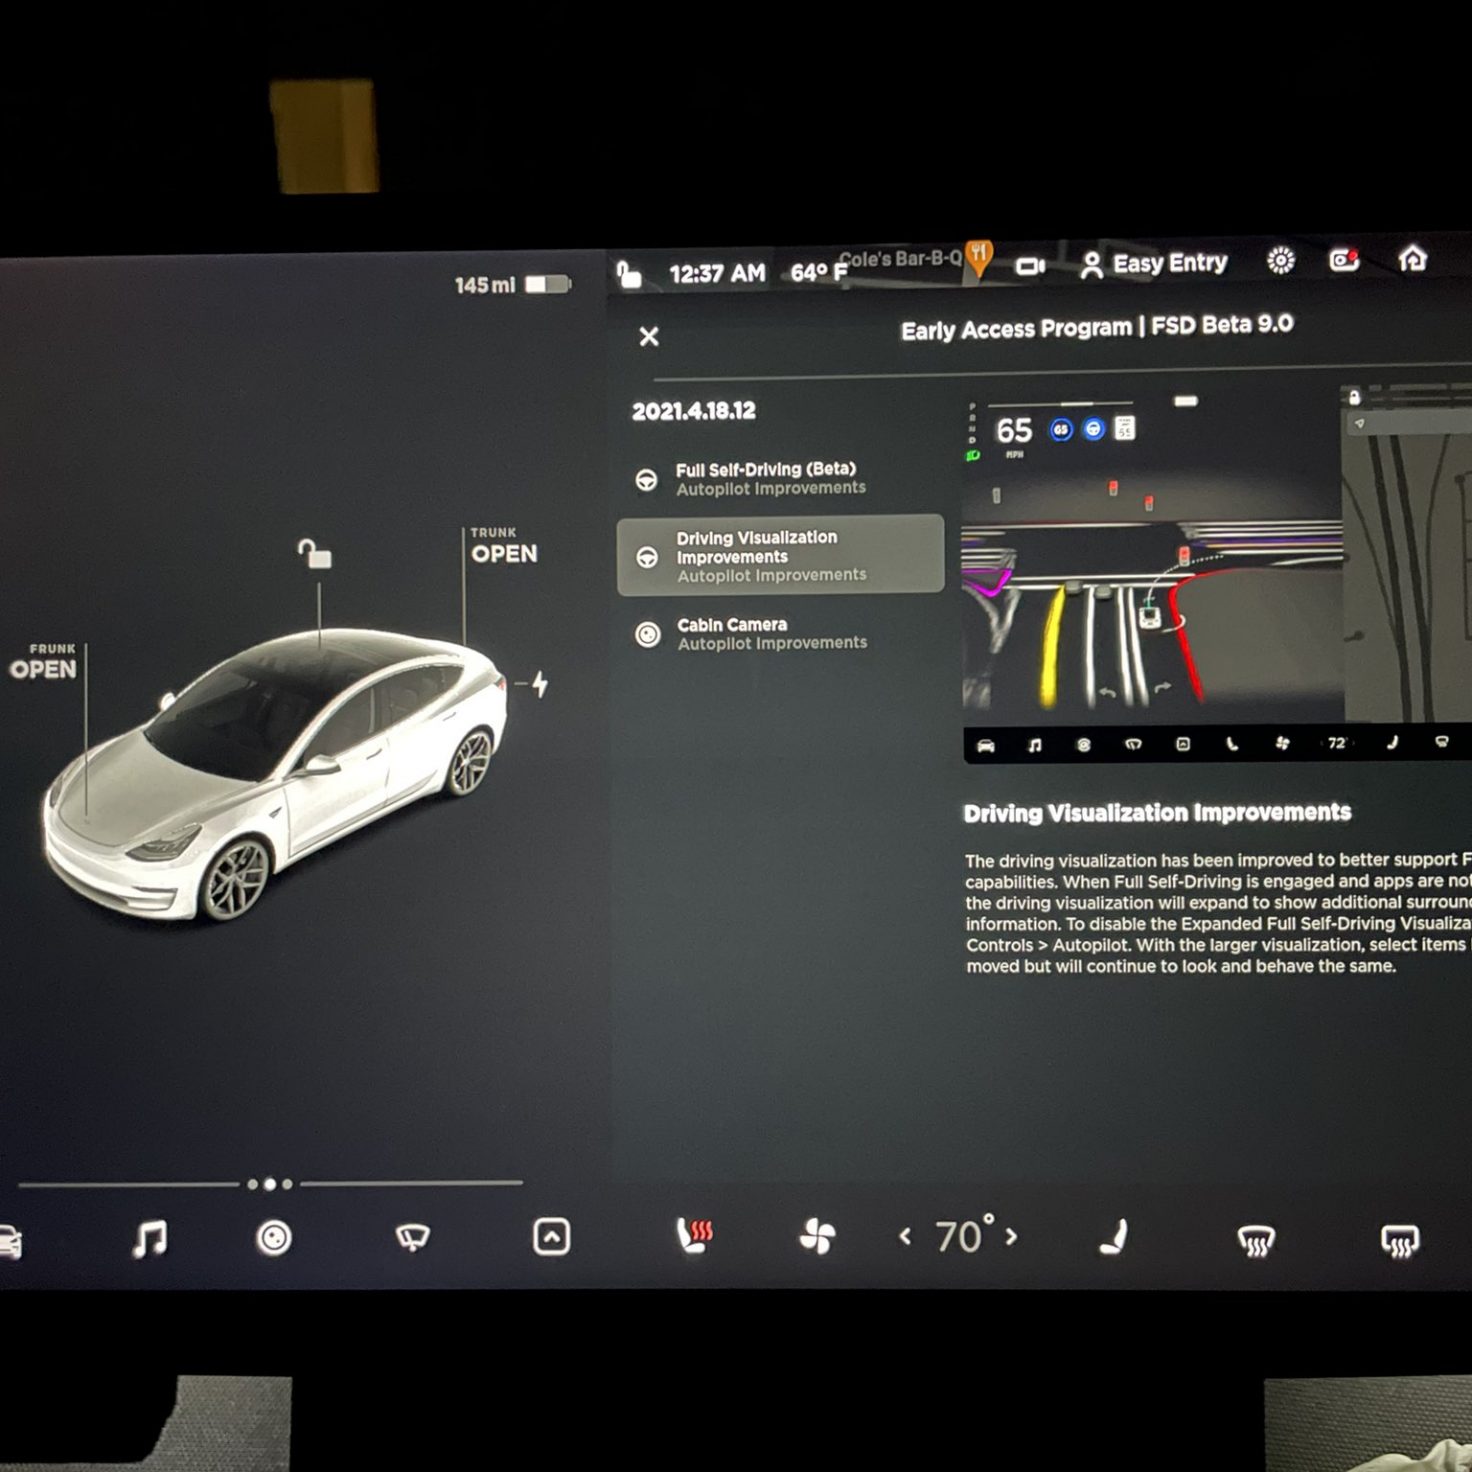Tap the profile person icon
Image resolution: width=1472 pixels, height=1472 pixels.
pos(1091,265)
